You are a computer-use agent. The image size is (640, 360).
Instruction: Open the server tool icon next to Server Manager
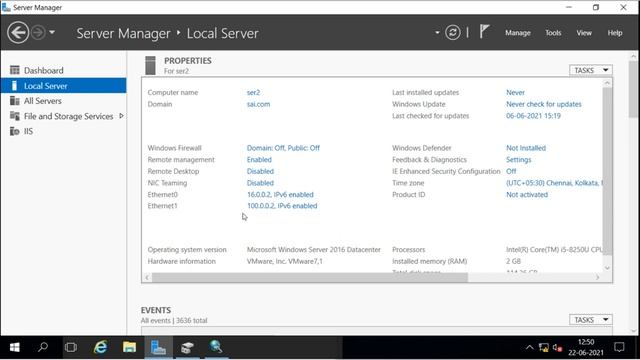click(187, 347)
